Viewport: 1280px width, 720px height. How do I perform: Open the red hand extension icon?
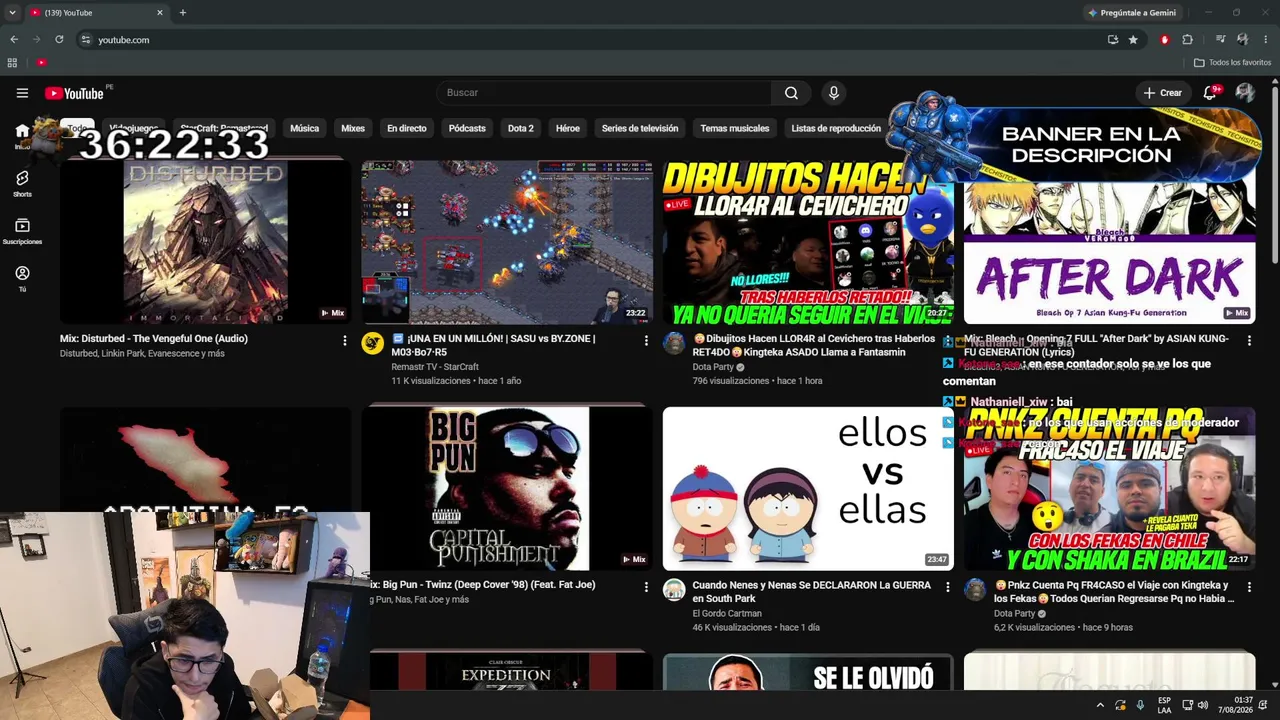(x=1165, y=40)
